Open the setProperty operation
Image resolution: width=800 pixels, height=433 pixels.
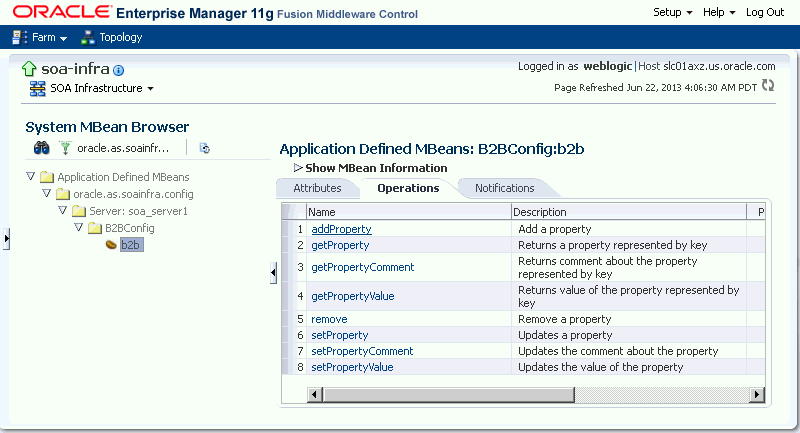[x=340, y=335]
